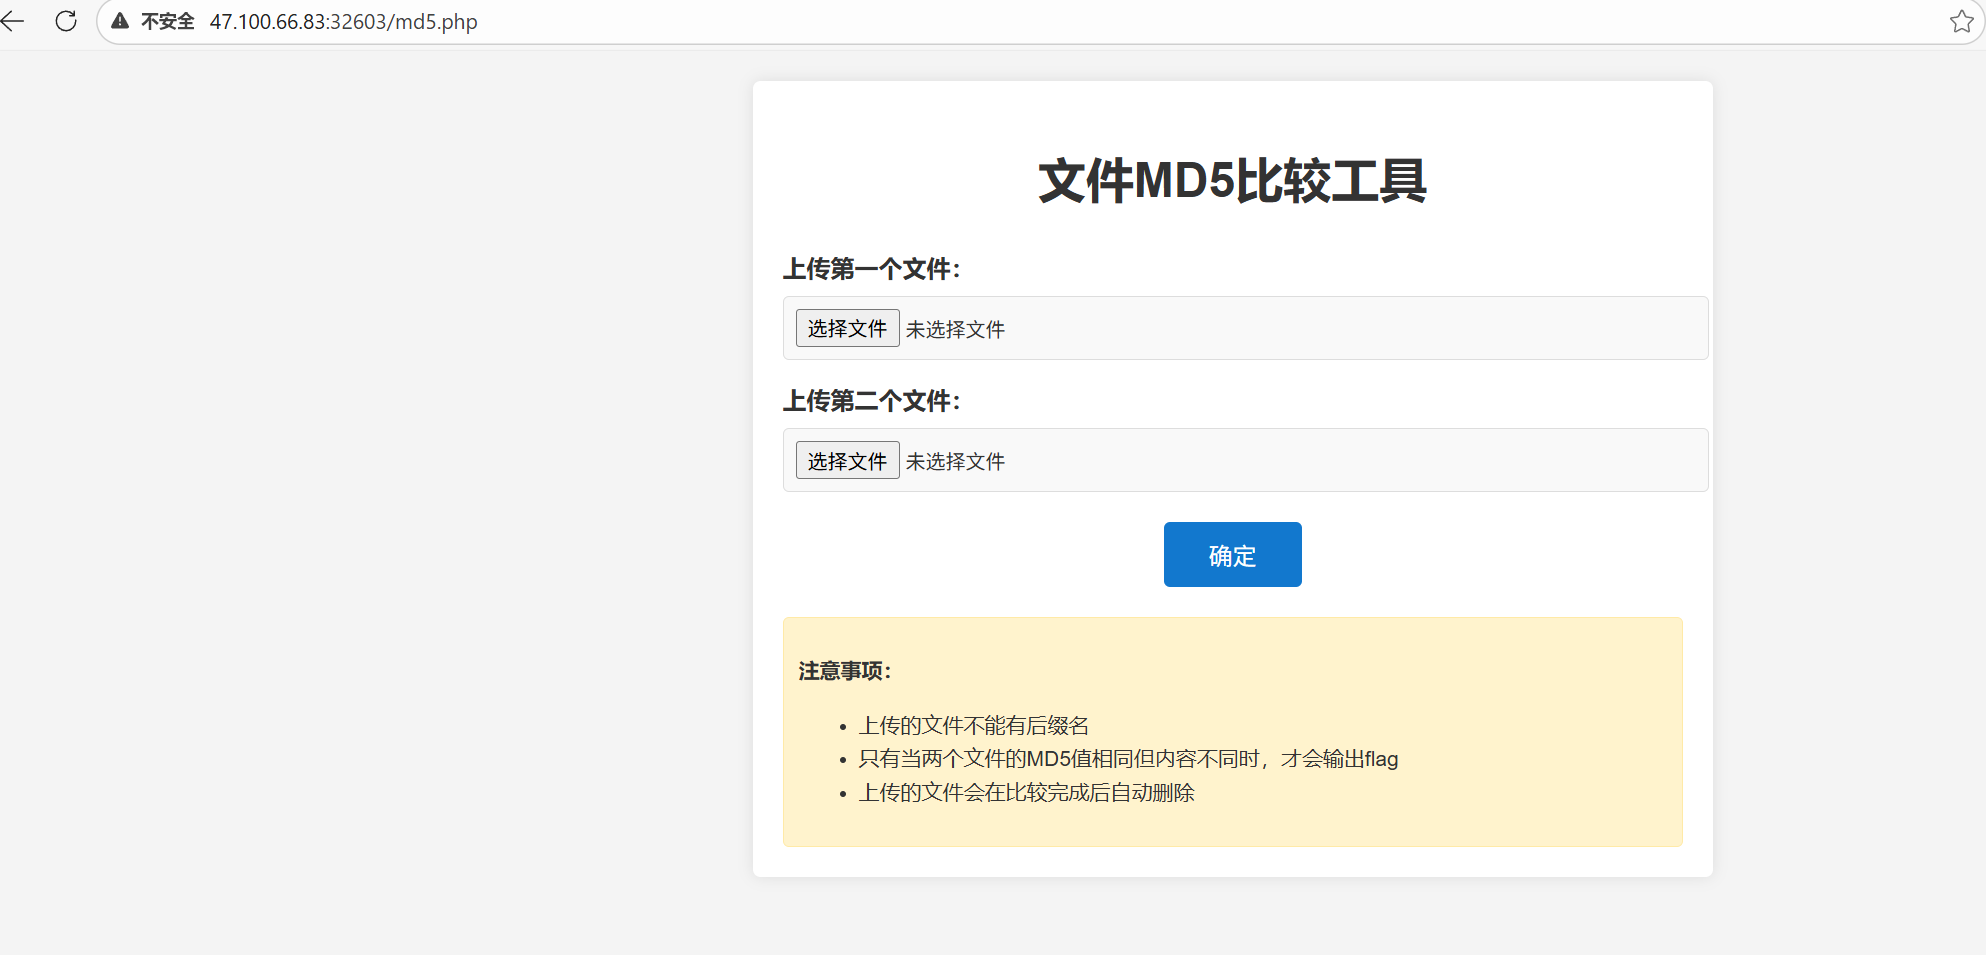Click empty right area of second file field
Image resolution: width=1986 pixels, height=955 pixels.
(1400, 460)
